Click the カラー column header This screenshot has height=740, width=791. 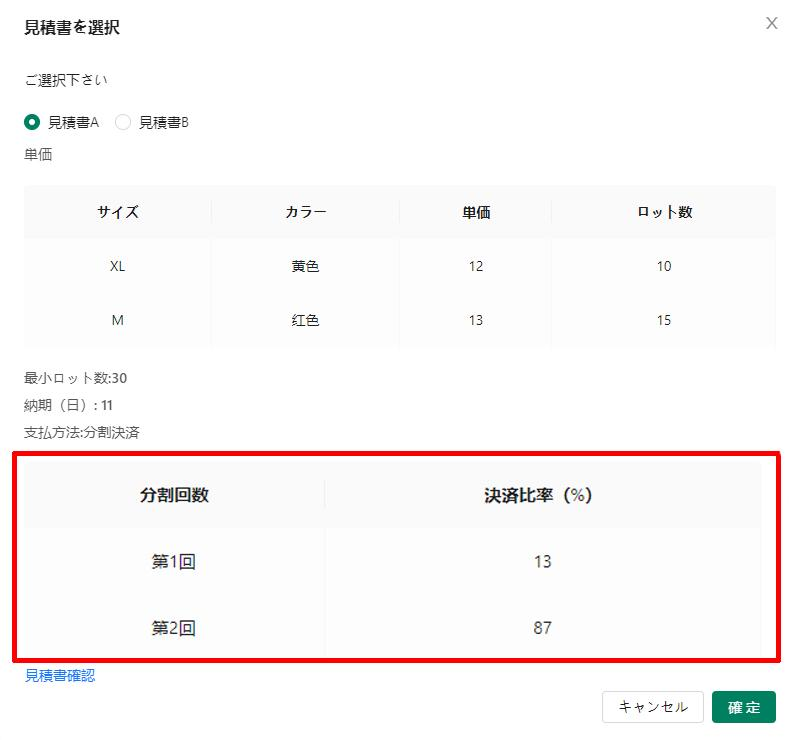click(x=305, y=212)
